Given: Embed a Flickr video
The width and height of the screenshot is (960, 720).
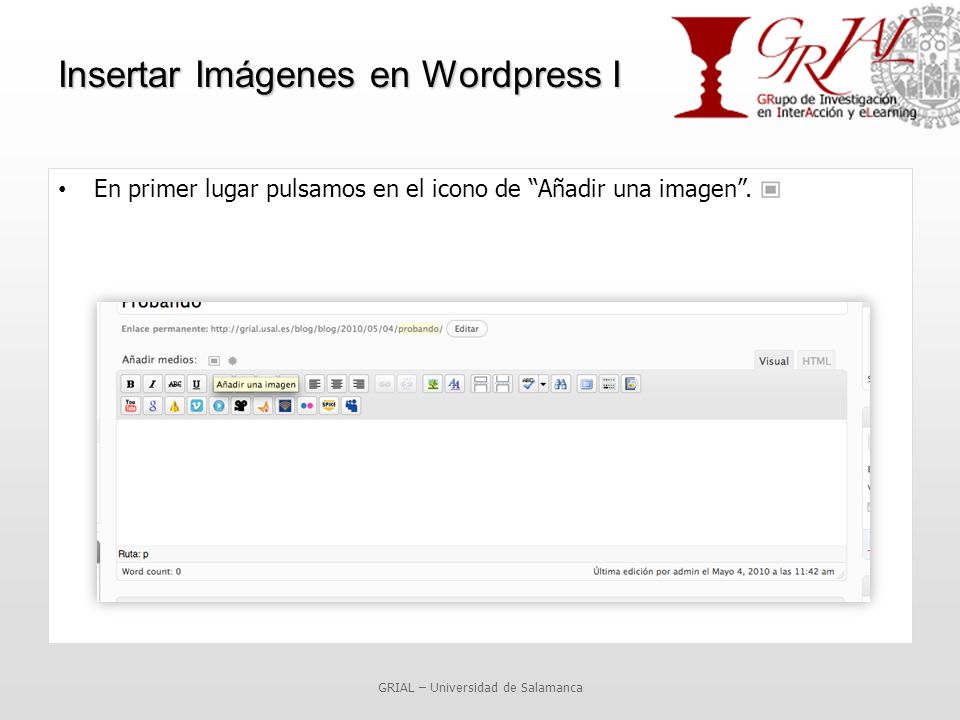Looking at the screenshot, I should [x=307, y=405].
